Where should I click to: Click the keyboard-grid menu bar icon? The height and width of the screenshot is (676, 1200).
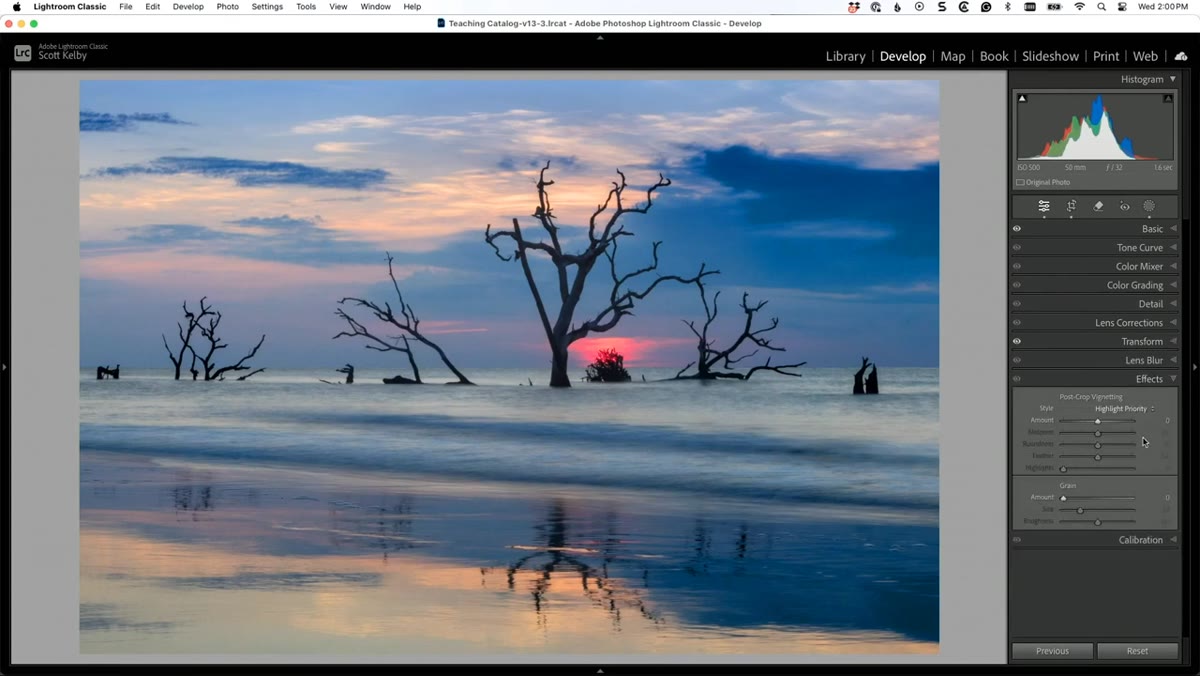(1029, 7)
